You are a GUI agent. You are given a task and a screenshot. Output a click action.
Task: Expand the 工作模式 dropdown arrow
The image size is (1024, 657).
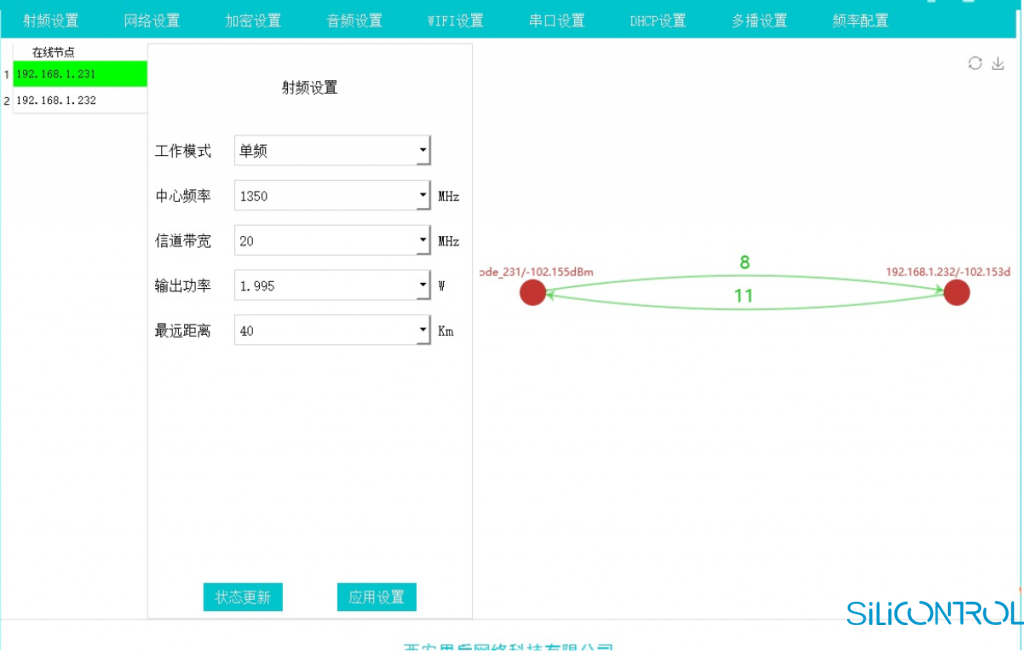(423, 151)
